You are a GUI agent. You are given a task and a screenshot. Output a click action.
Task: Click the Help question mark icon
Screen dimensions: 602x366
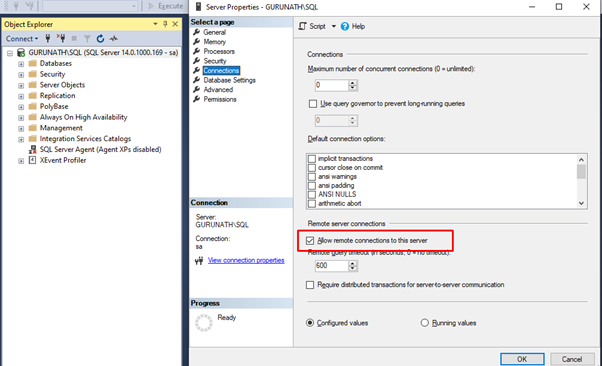pos(345,26)
